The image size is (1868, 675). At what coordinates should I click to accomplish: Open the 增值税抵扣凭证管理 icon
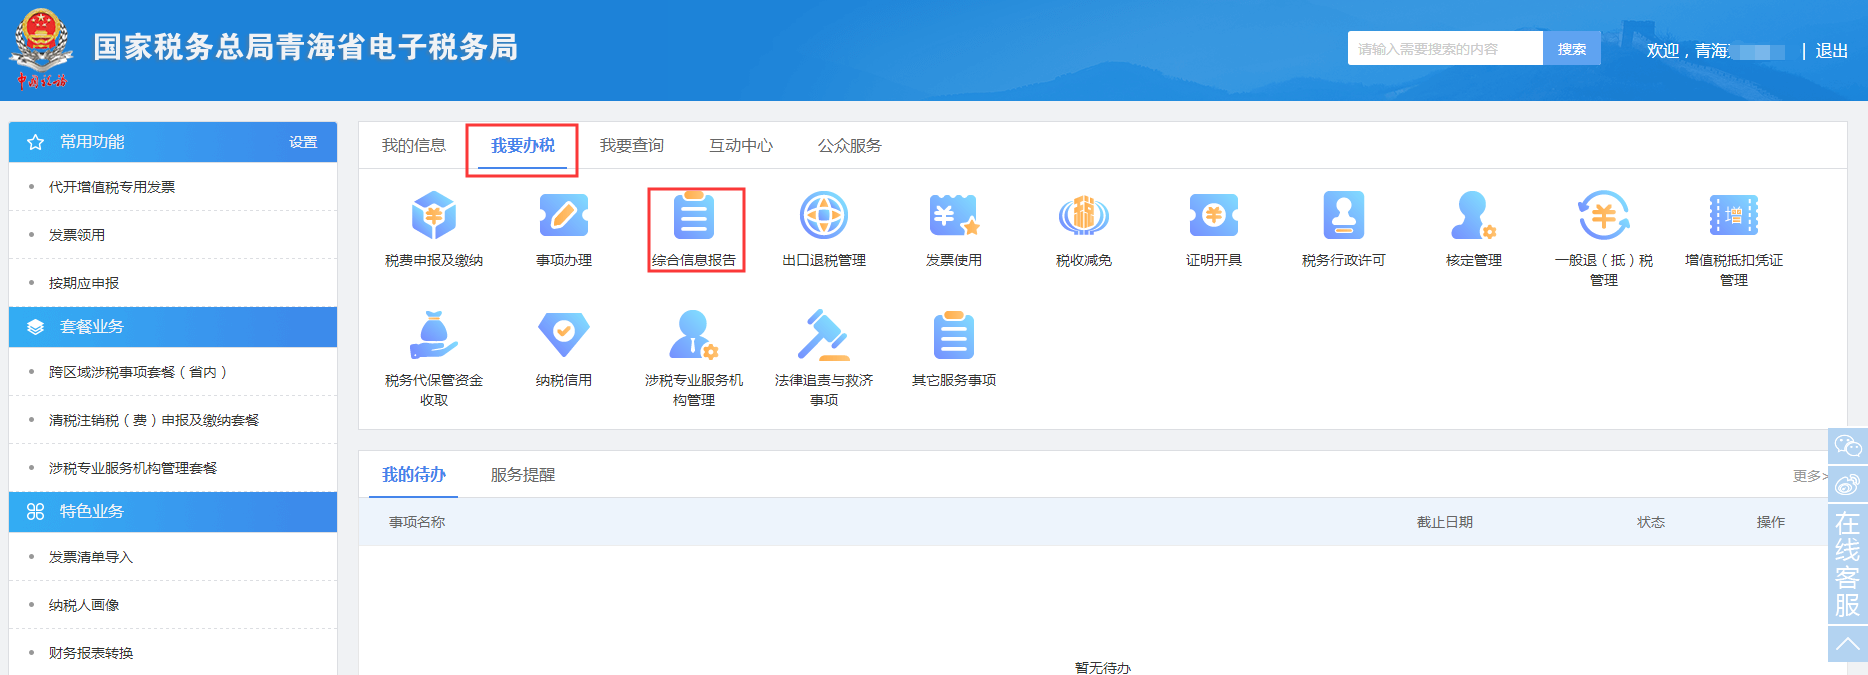tap(1734, 216)
